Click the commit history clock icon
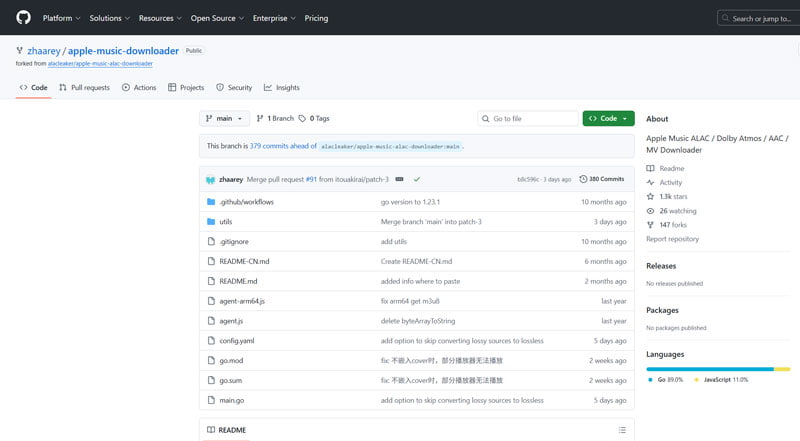800x441 pixels. (583, 179)
